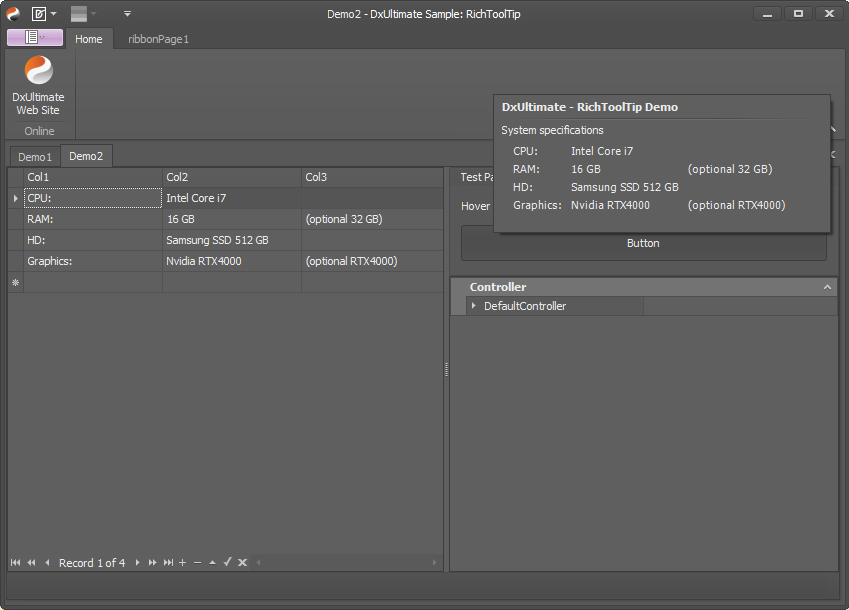Maximize the Demo2 window
This screenshot has width=849, height=610.
pos(798,14)
